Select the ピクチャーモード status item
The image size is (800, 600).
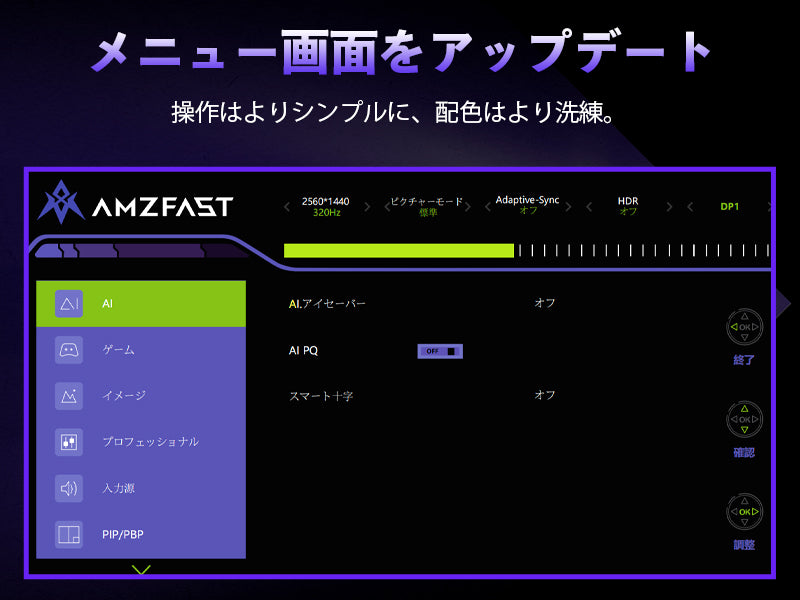[427, 206]
